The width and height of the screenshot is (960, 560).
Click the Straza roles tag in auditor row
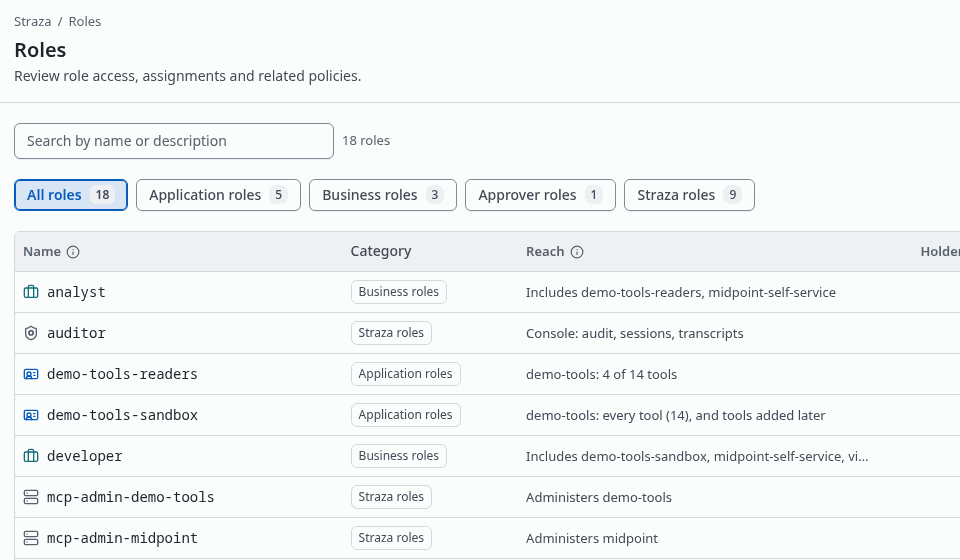(391, 333)
